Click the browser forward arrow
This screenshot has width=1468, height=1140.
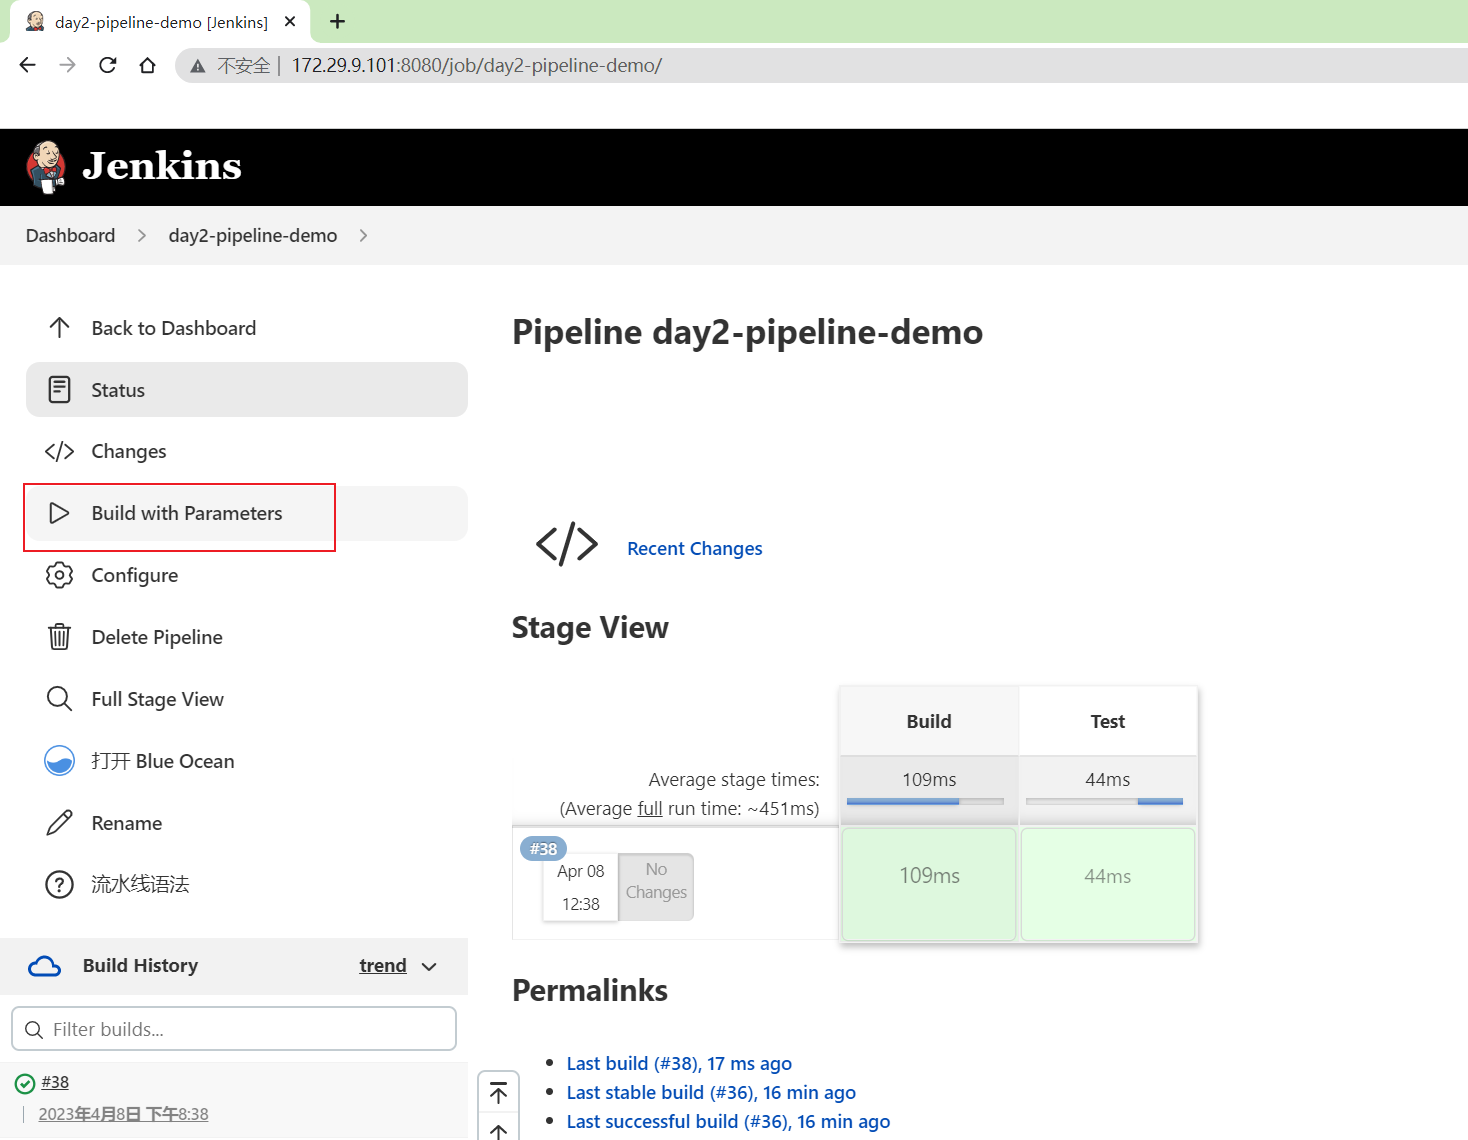[x=67, y=65]
